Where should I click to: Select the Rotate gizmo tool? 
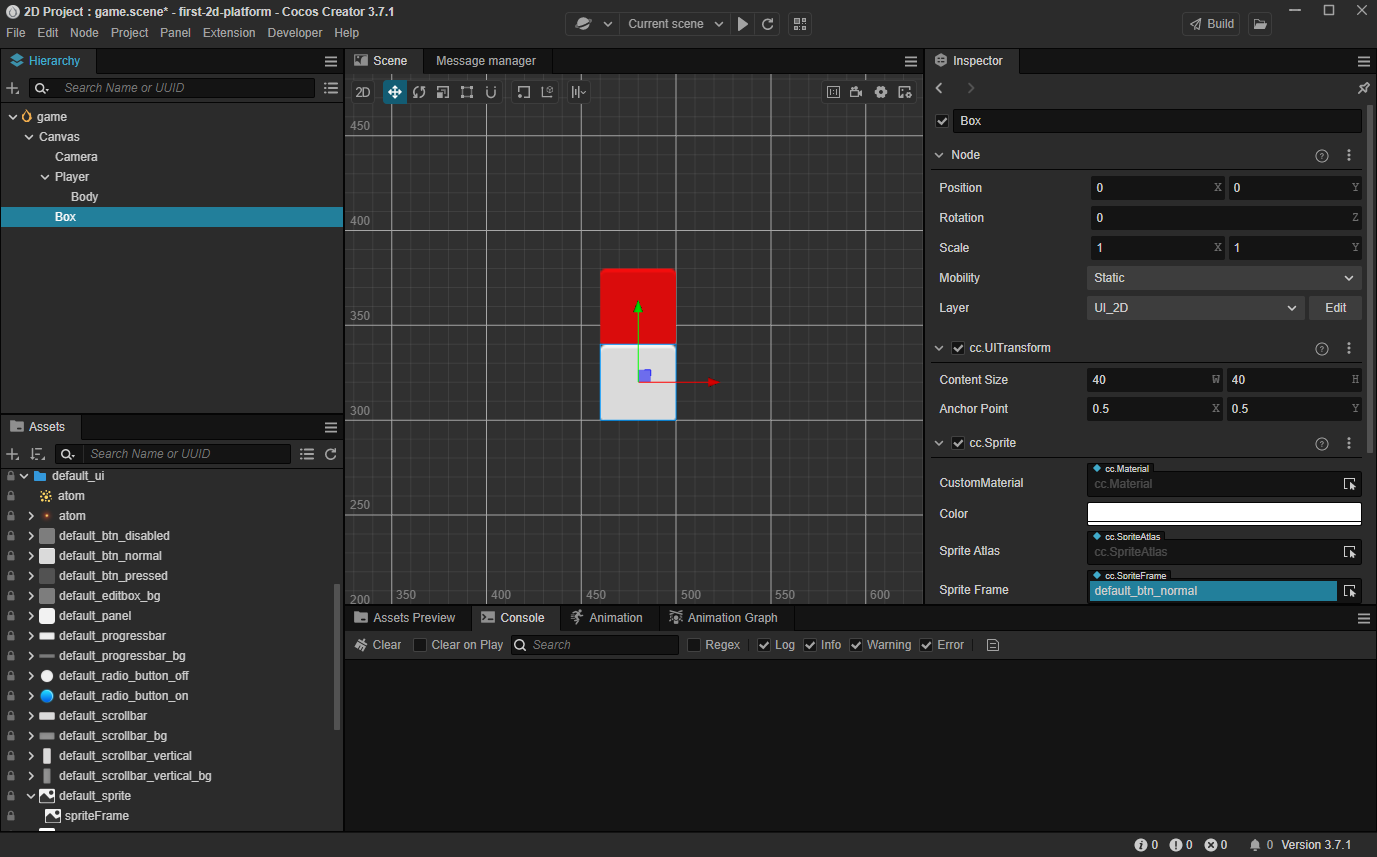[419, 92]
